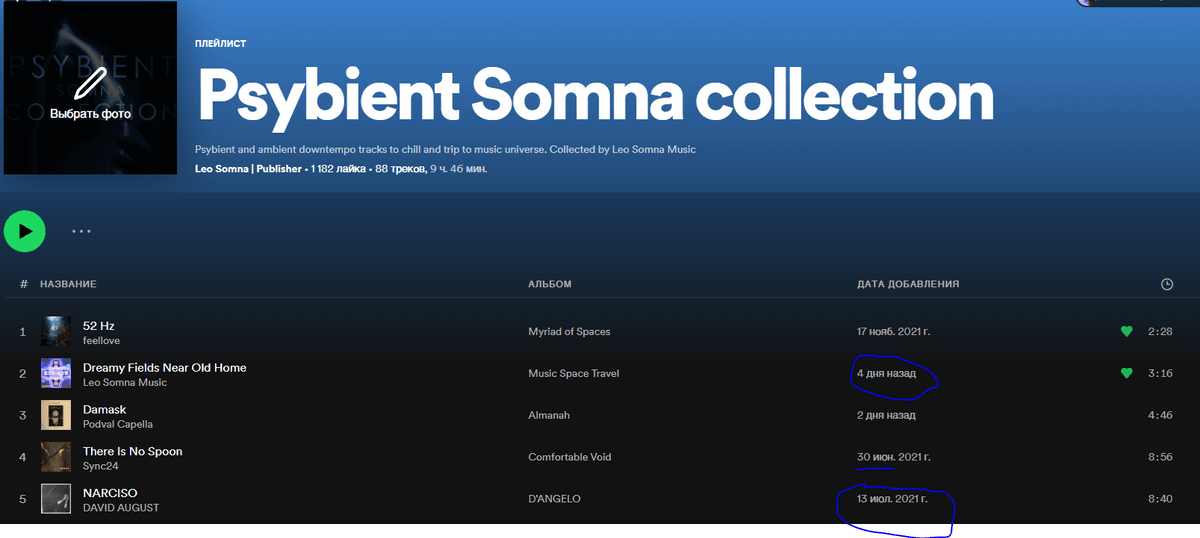Open the track title 52 Hz

[99, 325]
